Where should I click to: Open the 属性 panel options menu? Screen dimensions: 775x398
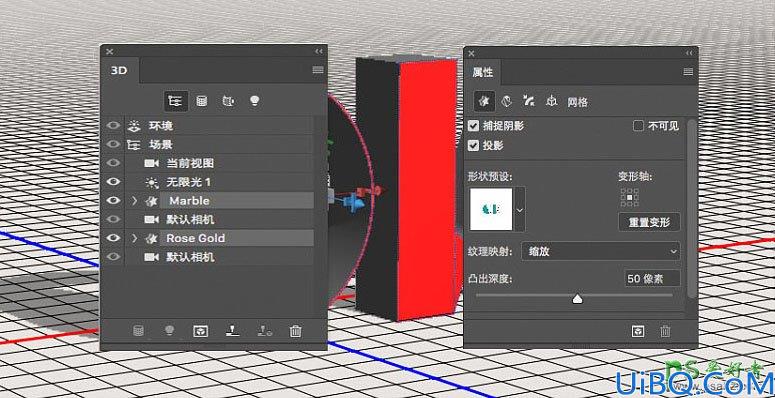688,72
